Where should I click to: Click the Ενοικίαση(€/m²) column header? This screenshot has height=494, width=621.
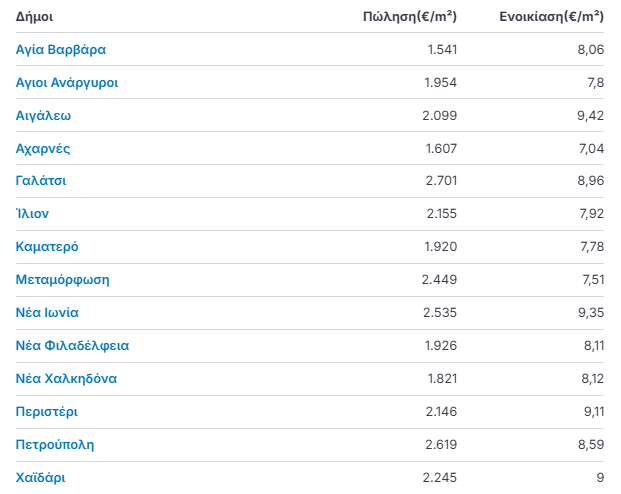(552, 17)
